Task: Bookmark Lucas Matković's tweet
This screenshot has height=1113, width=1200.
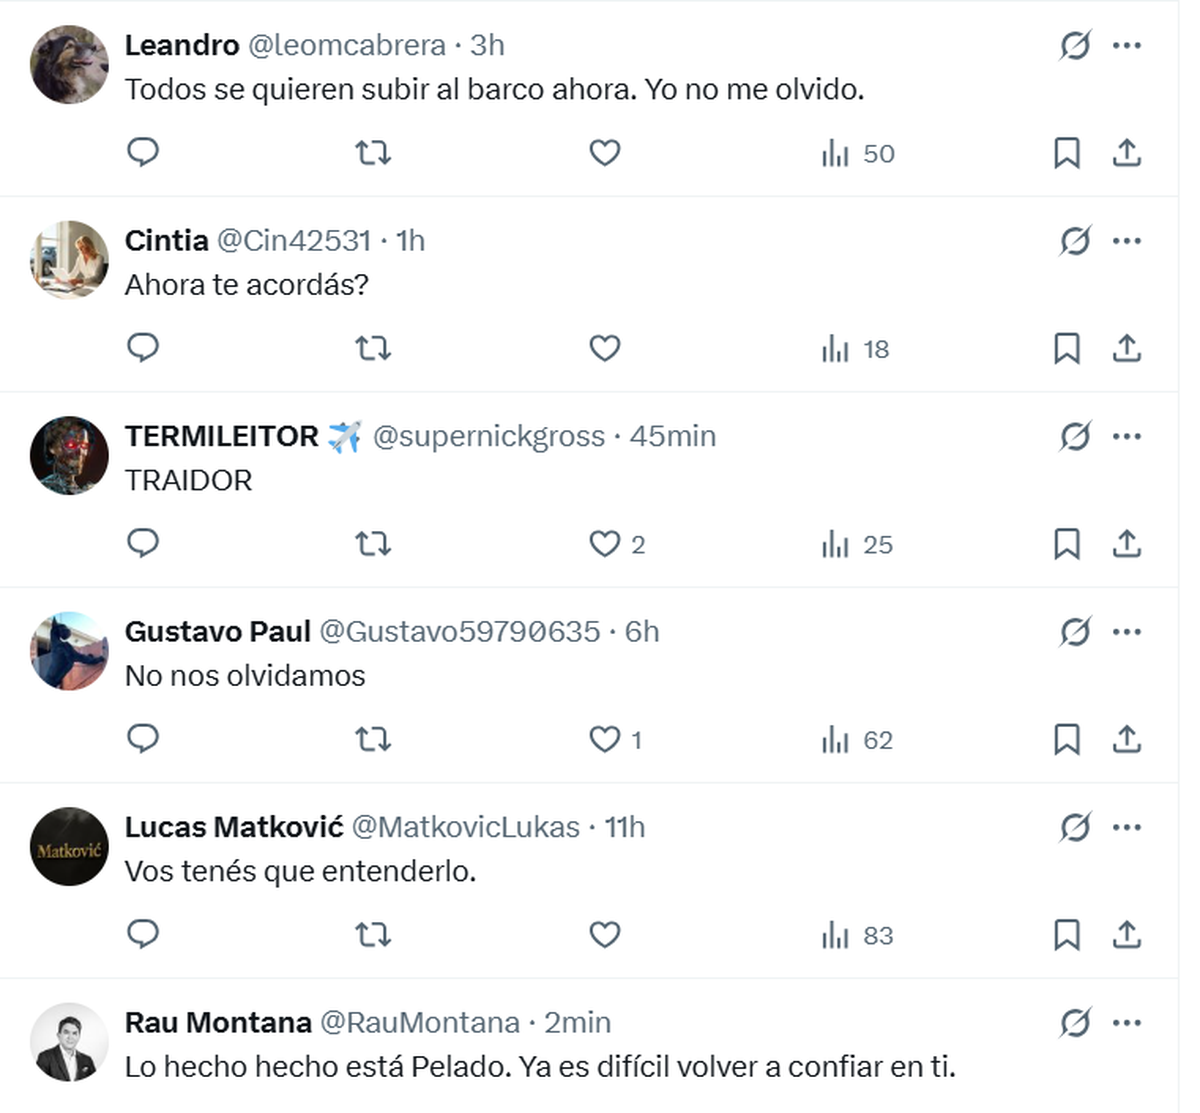Action: pos(1066,934)
